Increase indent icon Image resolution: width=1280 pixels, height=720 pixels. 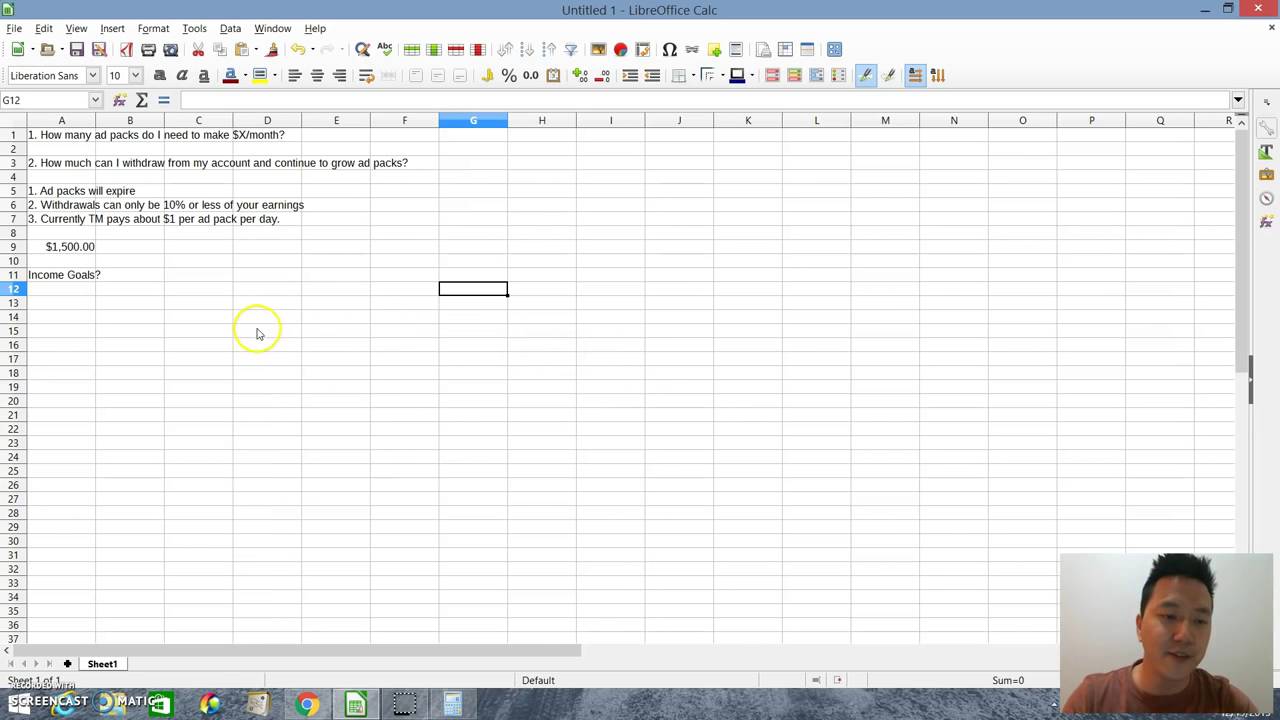(630, 75)
